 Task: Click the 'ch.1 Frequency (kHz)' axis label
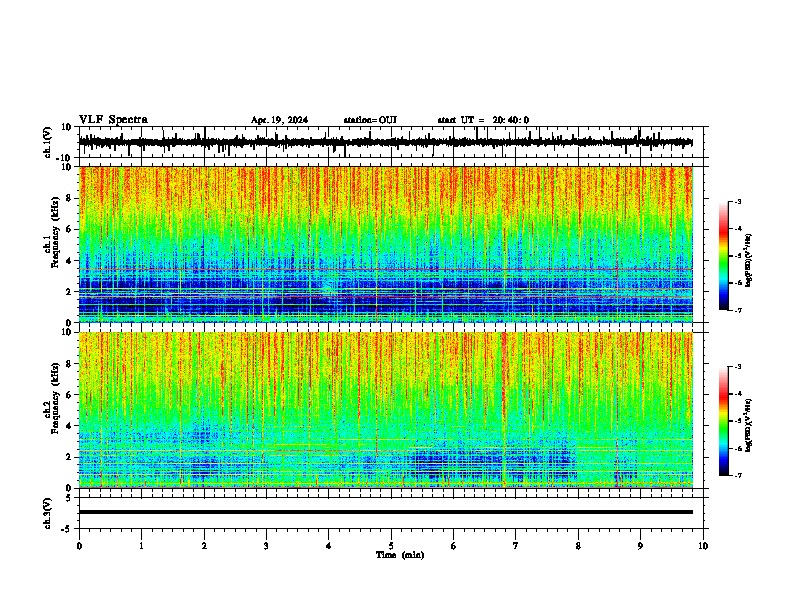tap(52, 232)
